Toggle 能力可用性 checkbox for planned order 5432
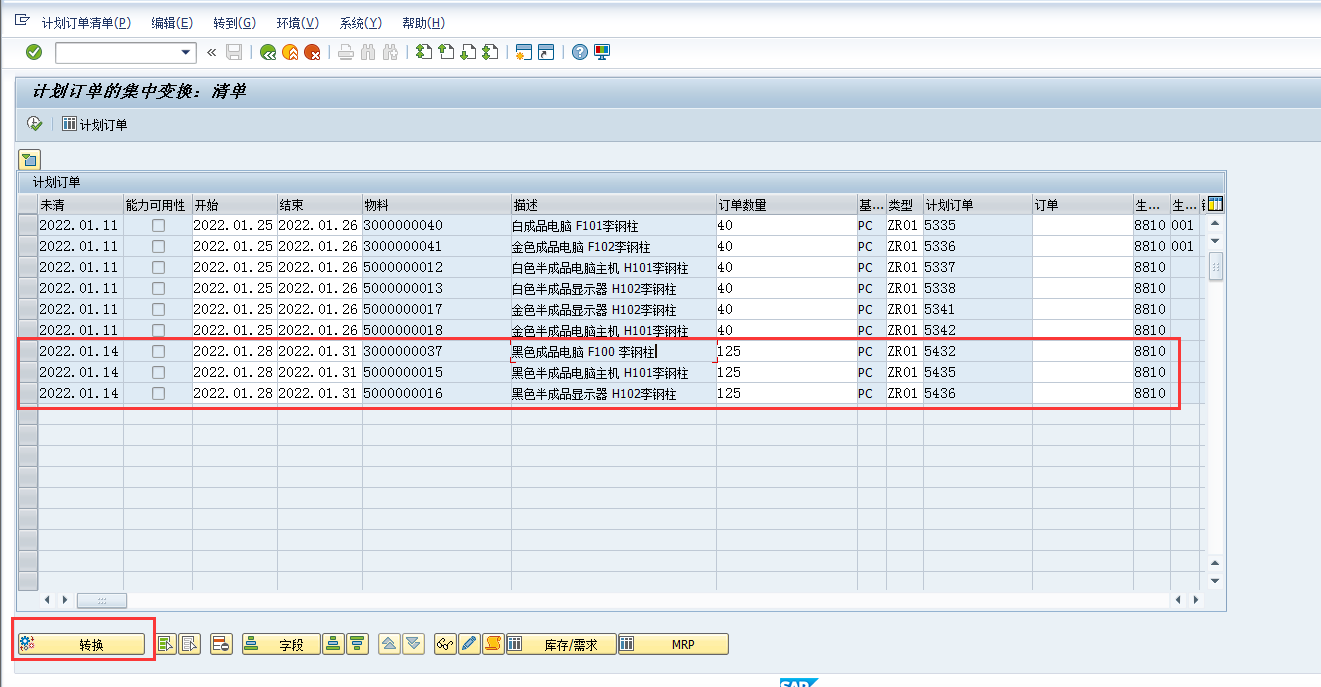1321x687 pixels. click(x=156, y=351)
